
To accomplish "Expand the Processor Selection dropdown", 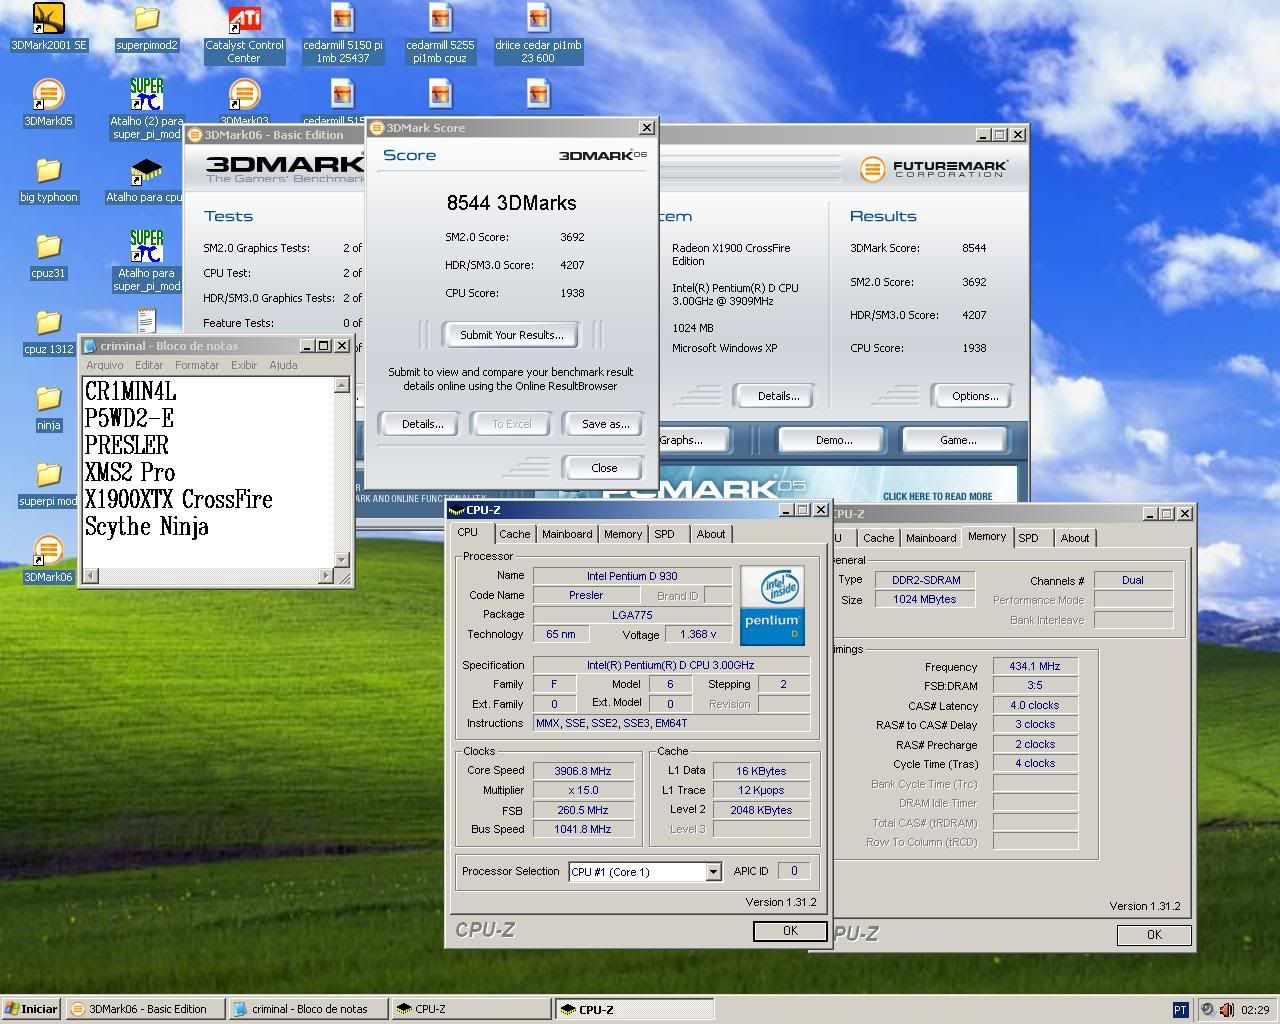I will pyautogui.click(x=713, y=872).
